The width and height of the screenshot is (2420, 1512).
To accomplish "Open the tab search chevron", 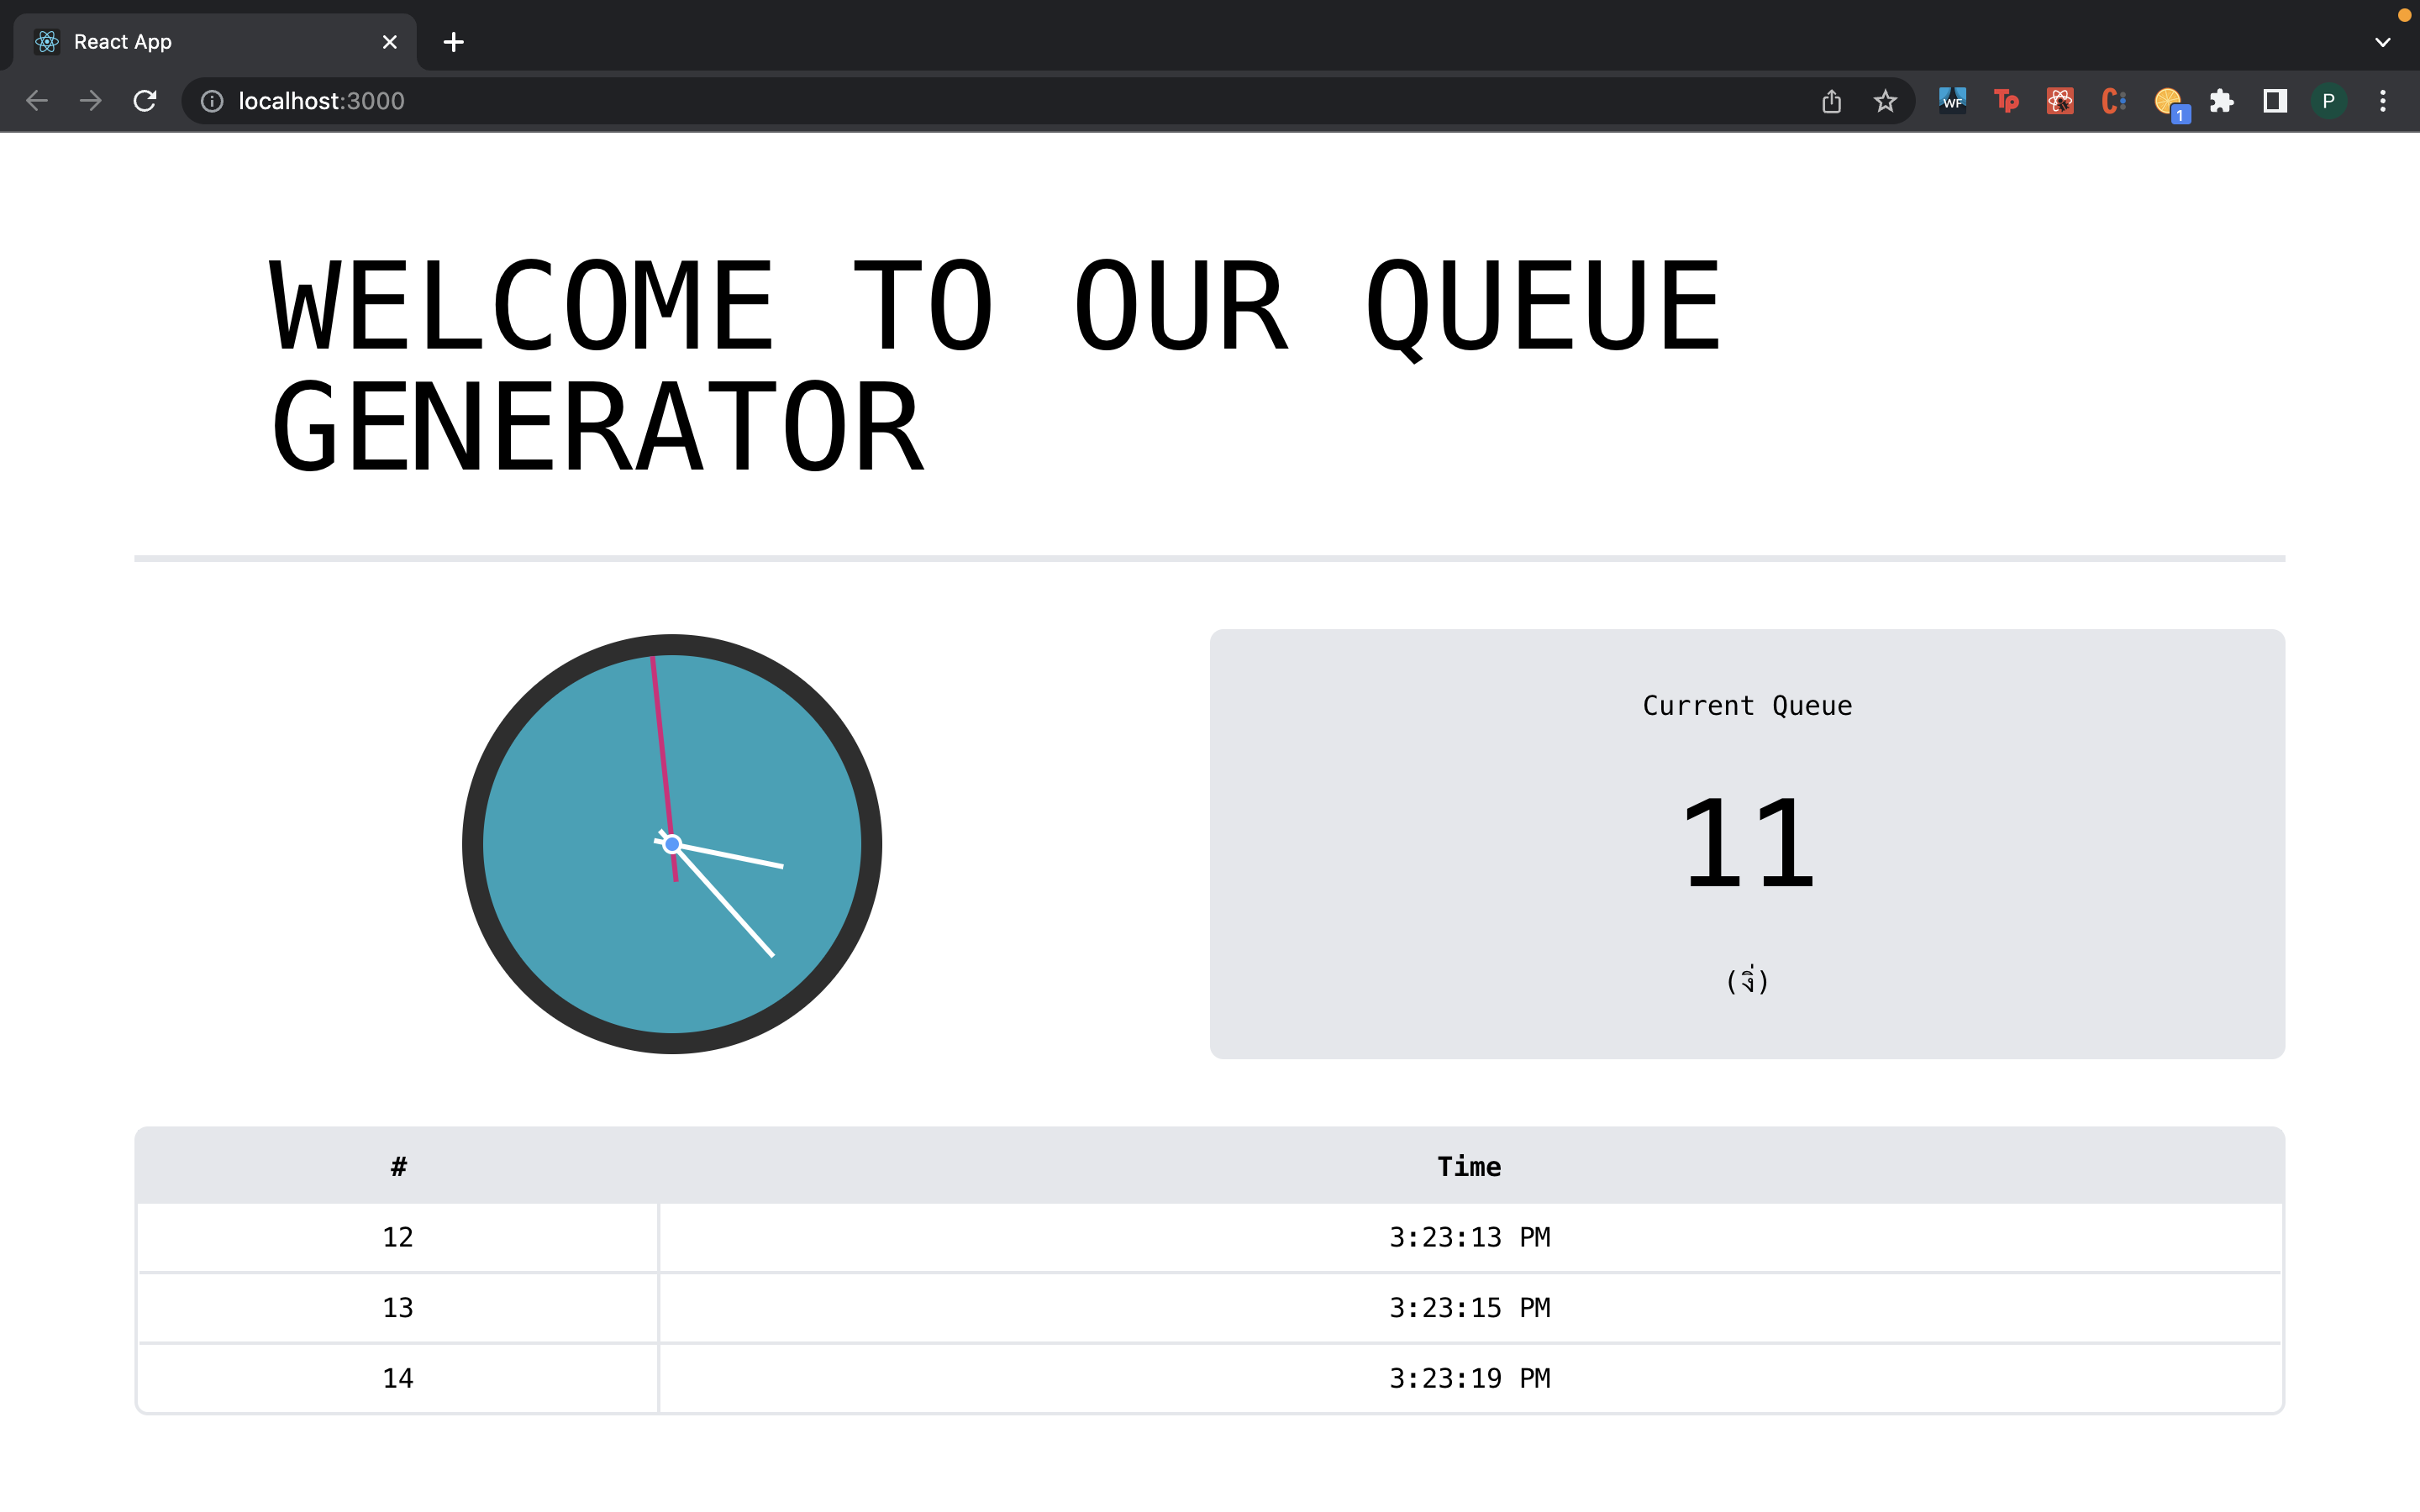I will 2383,41.
